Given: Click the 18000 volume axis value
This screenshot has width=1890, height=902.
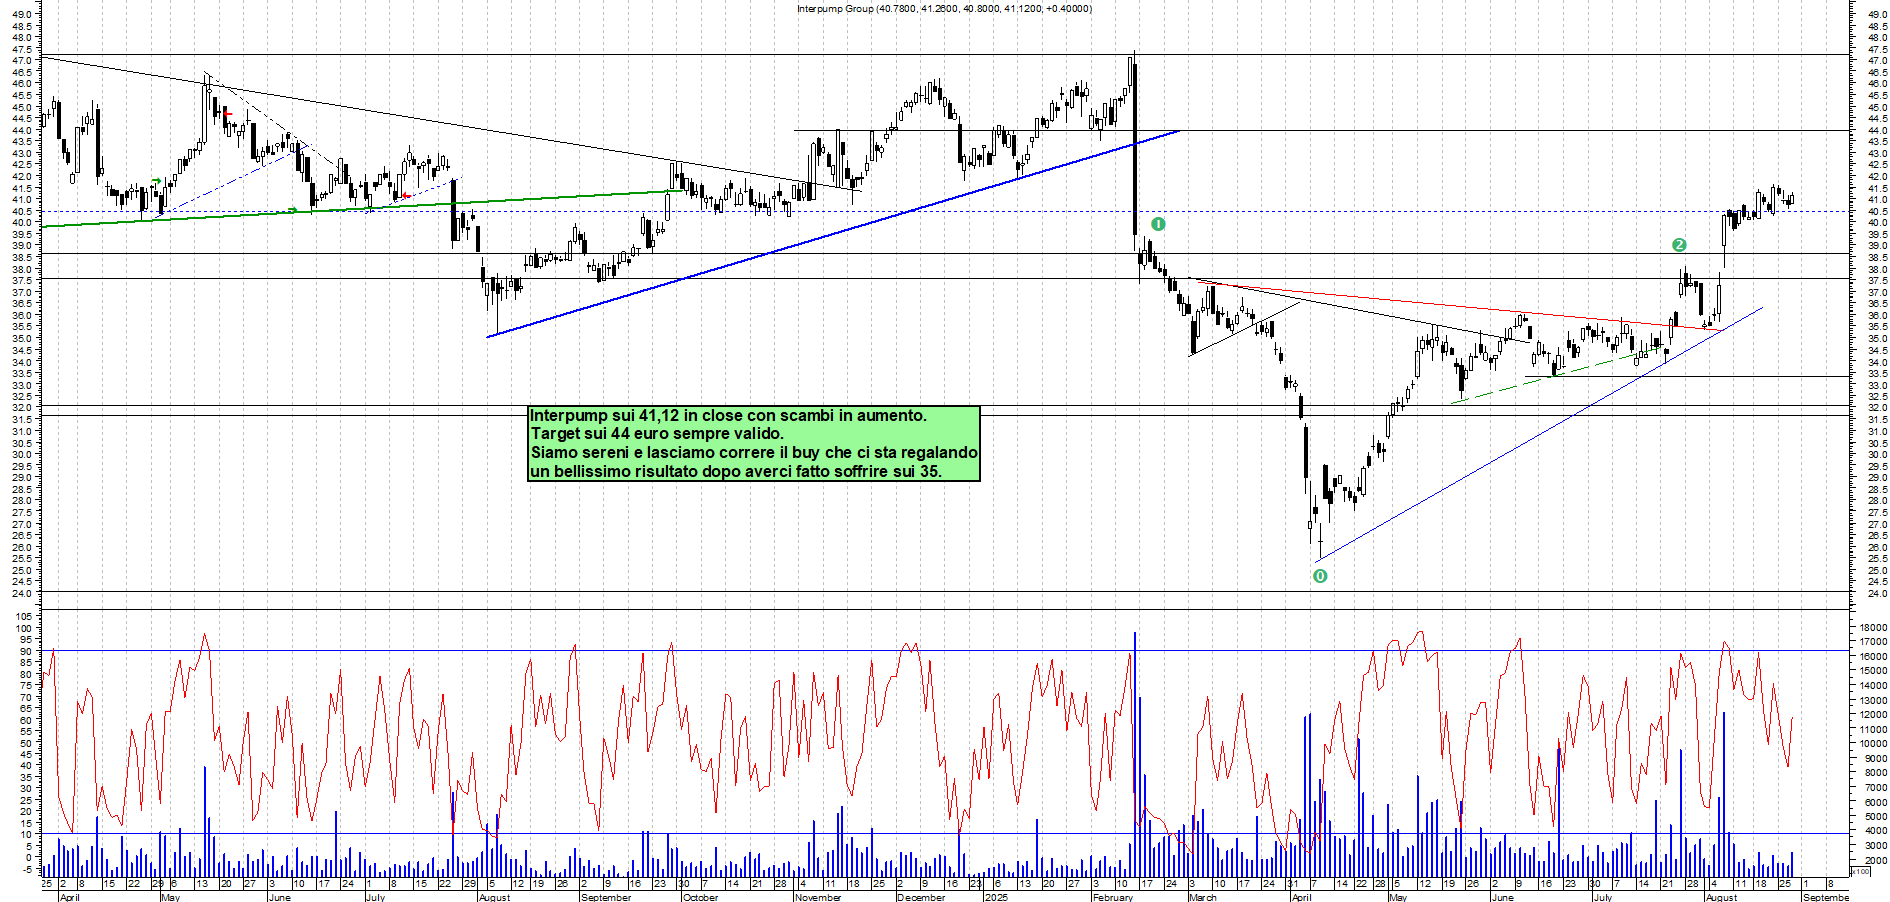Looking at the screenshot, I should [1872, 627].
